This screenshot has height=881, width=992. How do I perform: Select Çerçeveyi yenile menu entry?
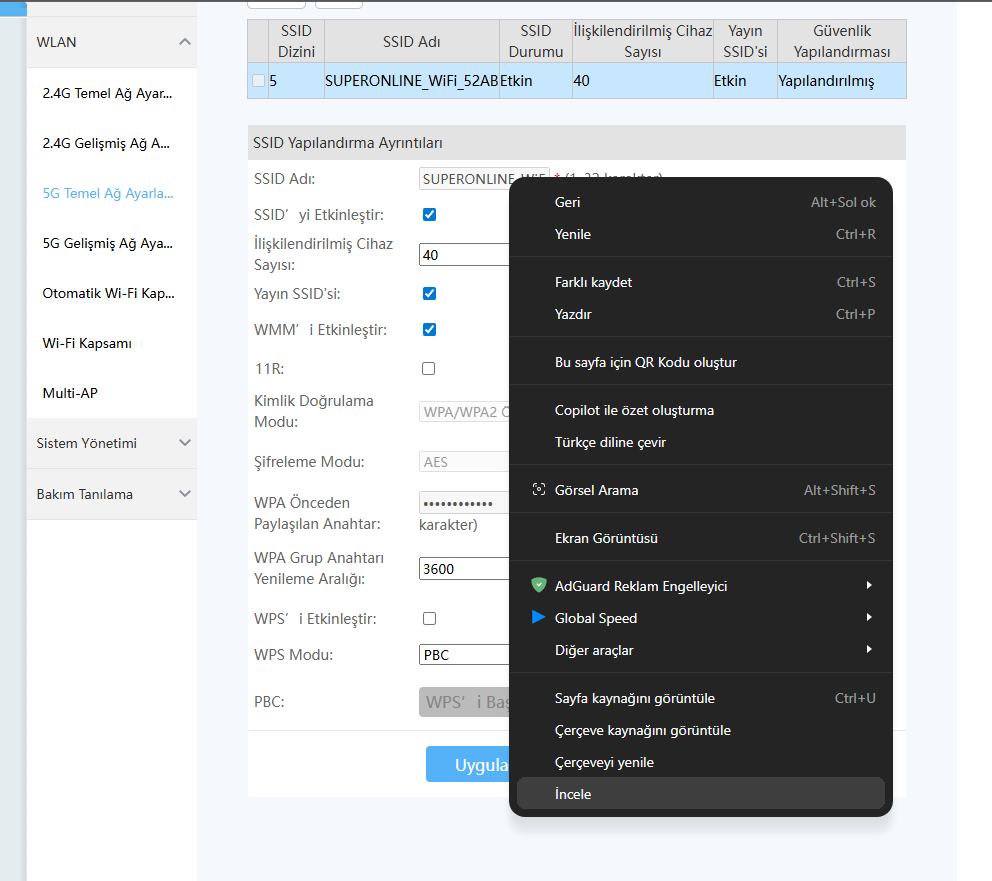coord(700,762)
